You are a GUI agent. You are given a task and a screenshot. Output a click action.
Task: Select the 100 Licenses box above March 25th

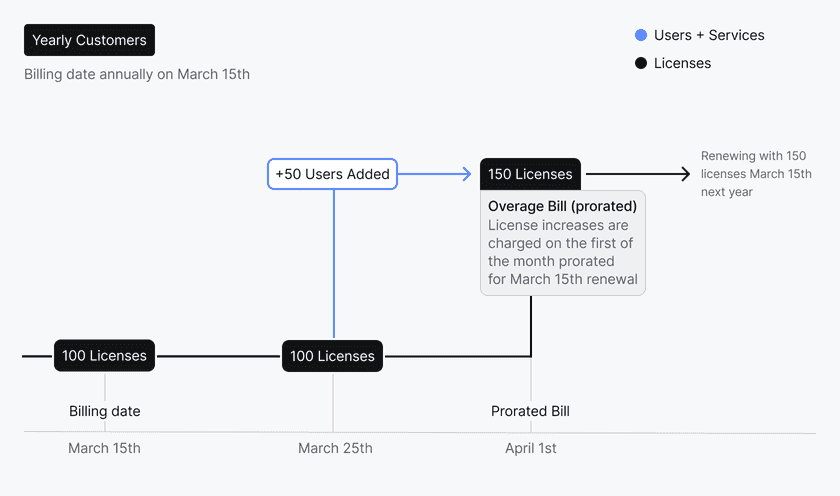(332, 355)
